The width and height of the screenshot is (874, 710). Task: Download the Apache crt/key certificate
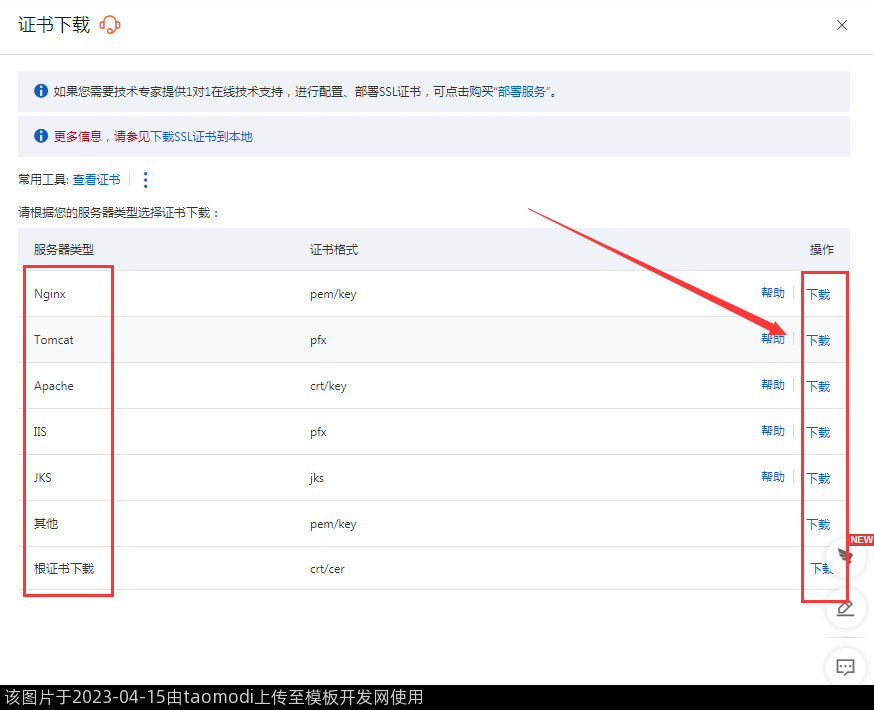(x=818, y=387)
